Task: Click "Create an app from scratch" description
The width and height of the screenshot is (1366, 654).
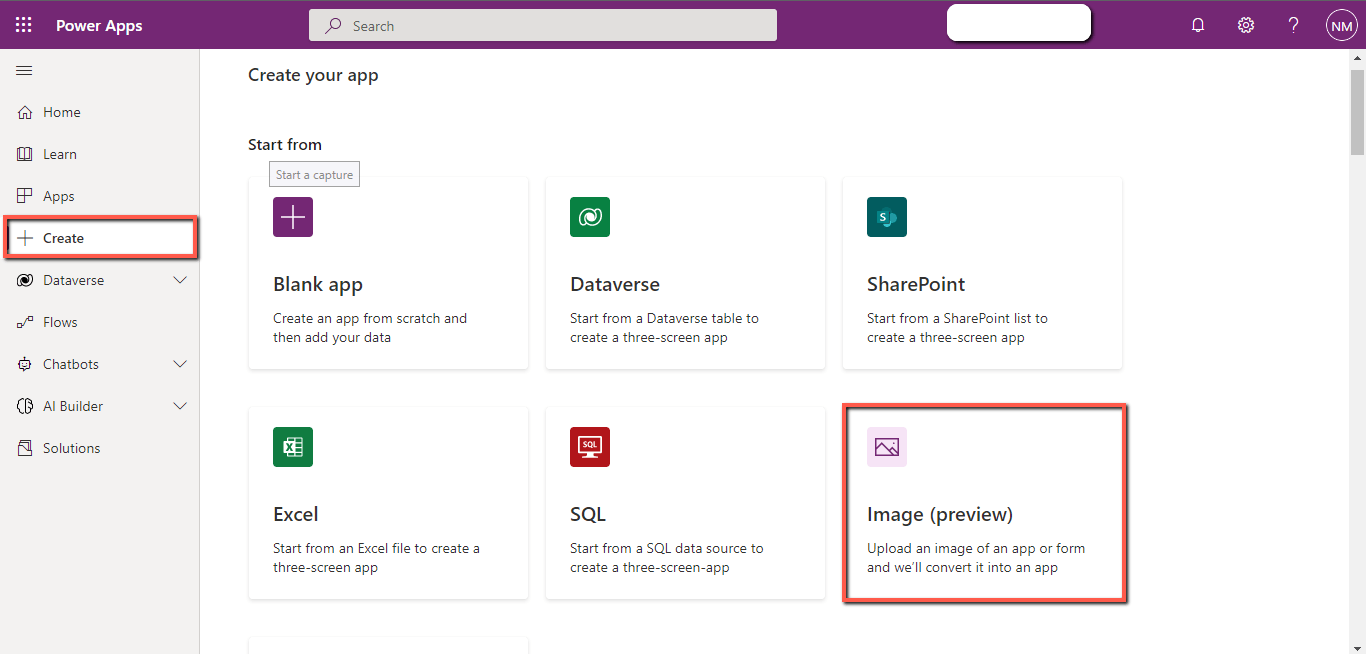Action: [x=370, y=328]
